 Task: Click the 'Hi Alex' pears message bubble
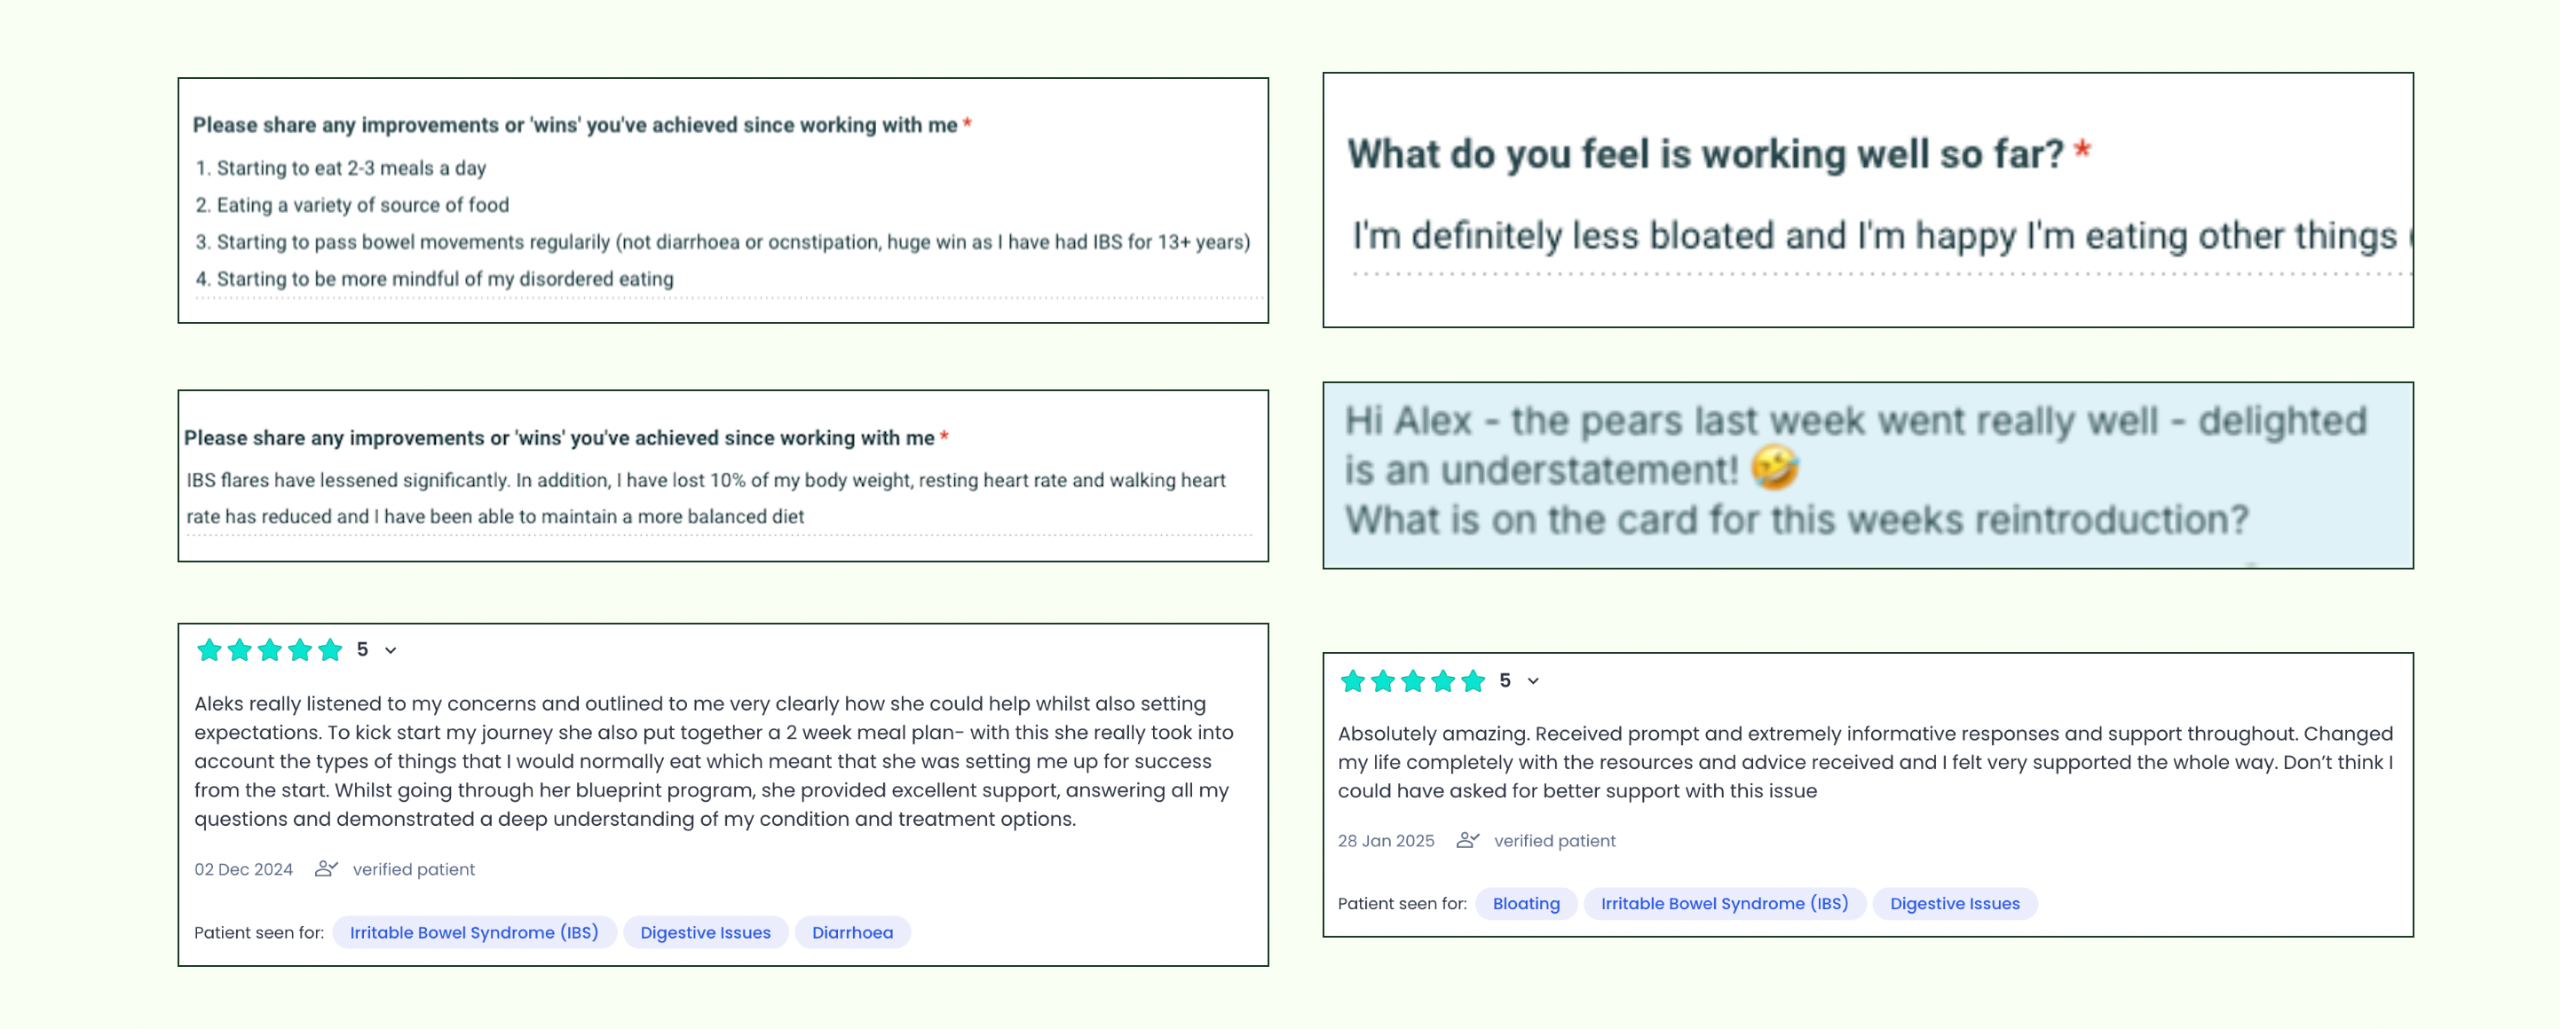coord(1868,475)
